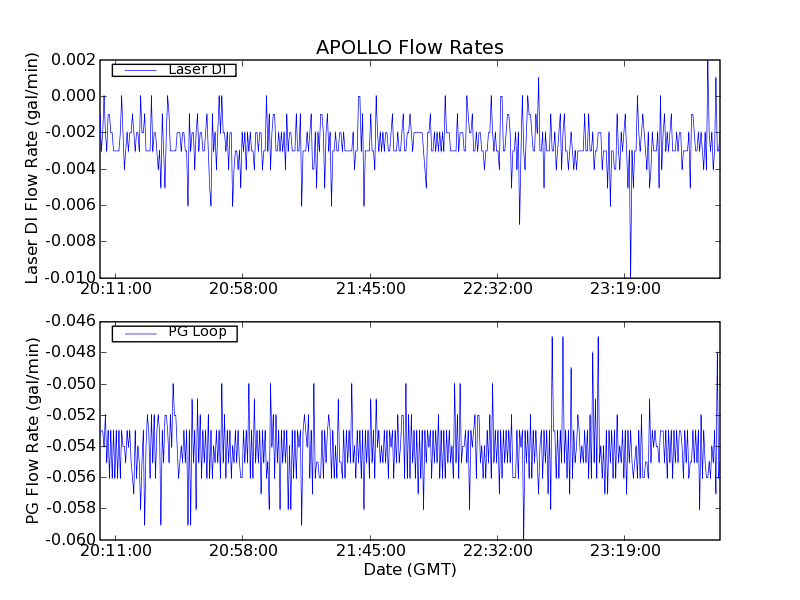Pick the -0.048 tick on PG plot
The image size is (800, 600).
[70, 352]
